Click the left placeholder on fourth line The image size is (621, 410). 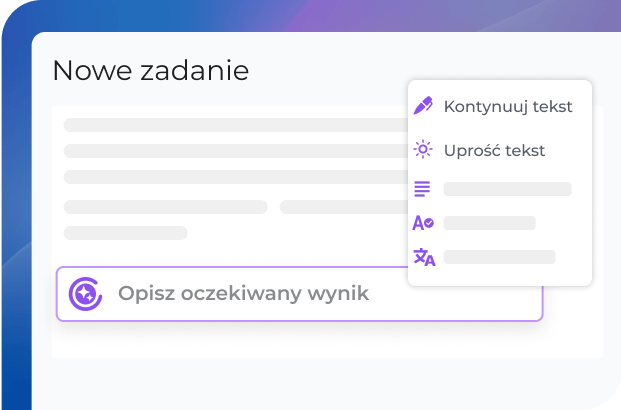[x=165, y=207]
